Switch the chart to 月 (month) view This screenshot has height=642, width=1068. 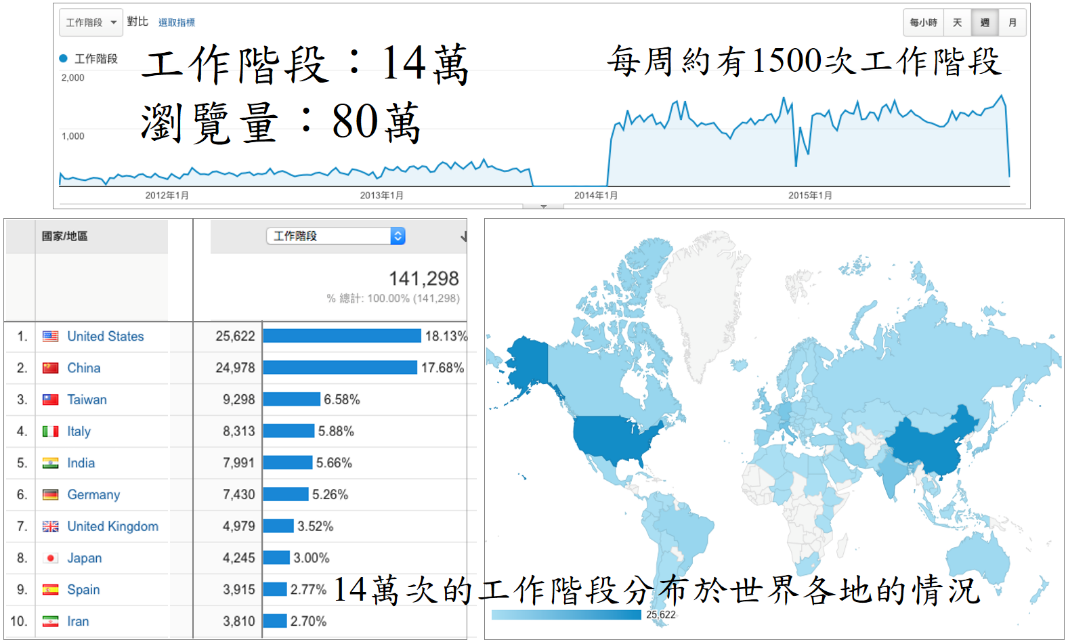[x=1012, y=22]
